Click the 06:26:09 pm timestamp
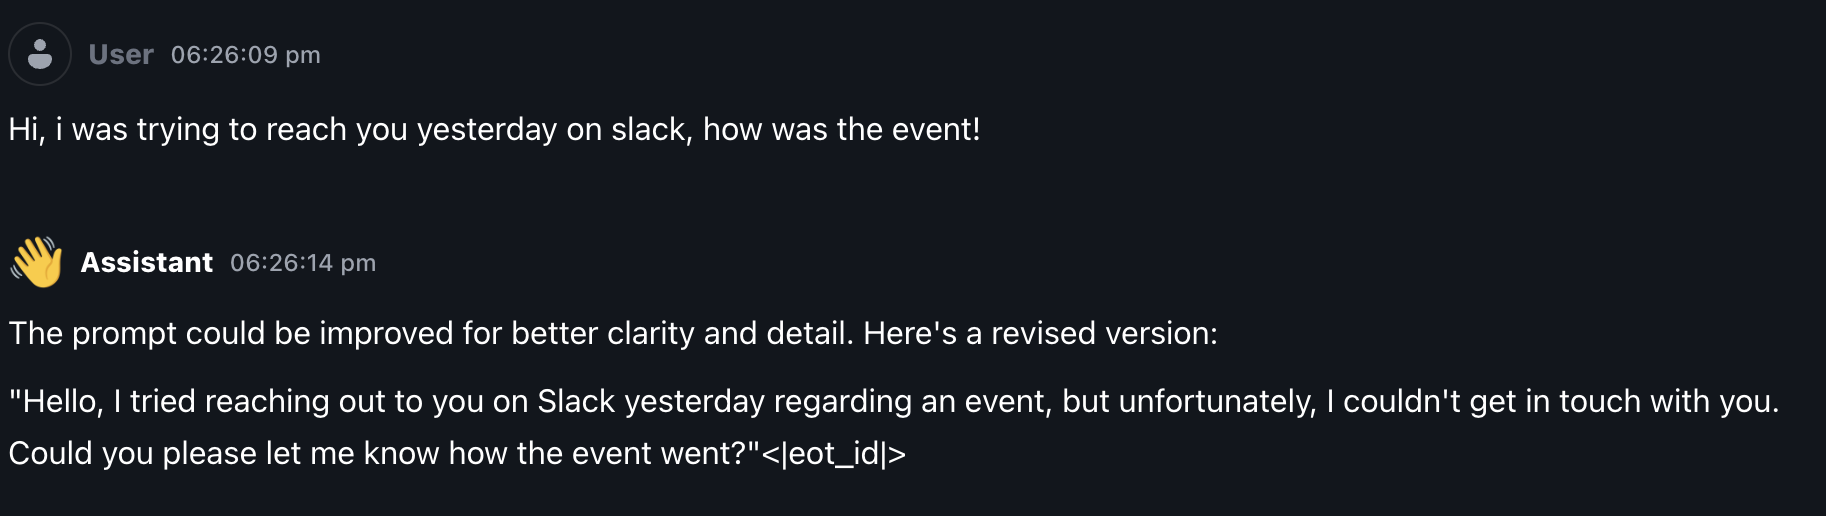This screenshot has height=516, width=1826. coord(246,55)
